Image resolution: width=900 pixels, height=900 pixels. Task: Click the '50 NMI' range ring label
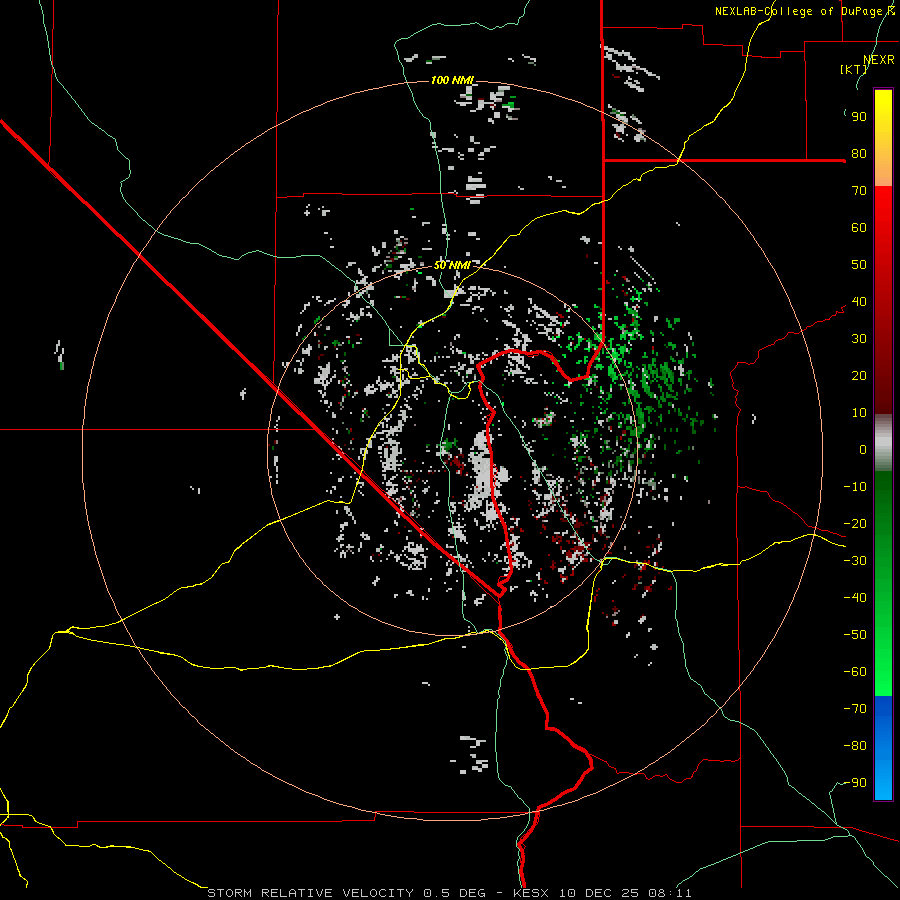click(x=452, y=265)
